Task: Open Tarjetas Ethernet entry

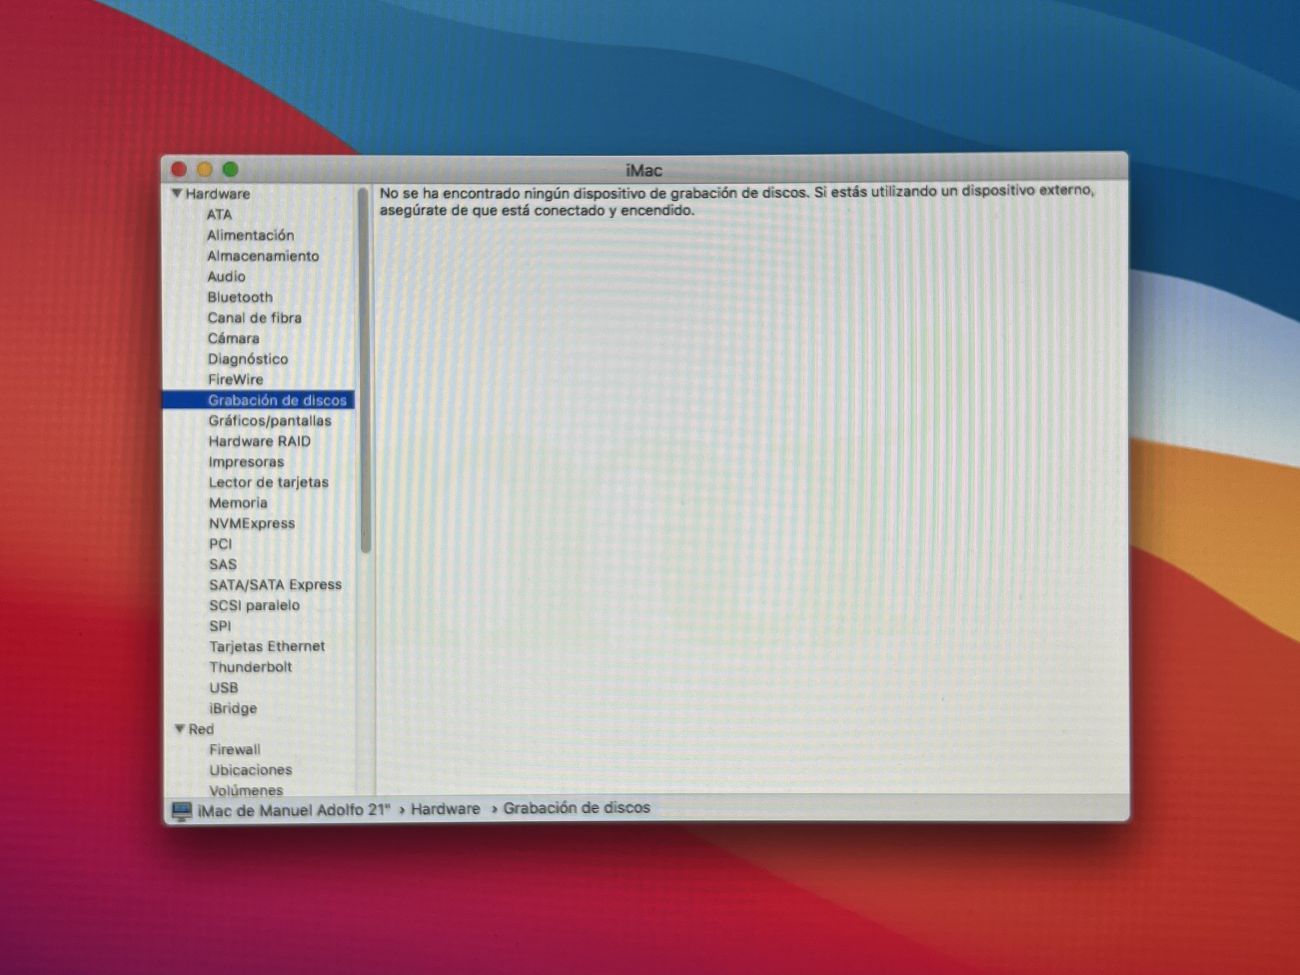Action: 267,646
